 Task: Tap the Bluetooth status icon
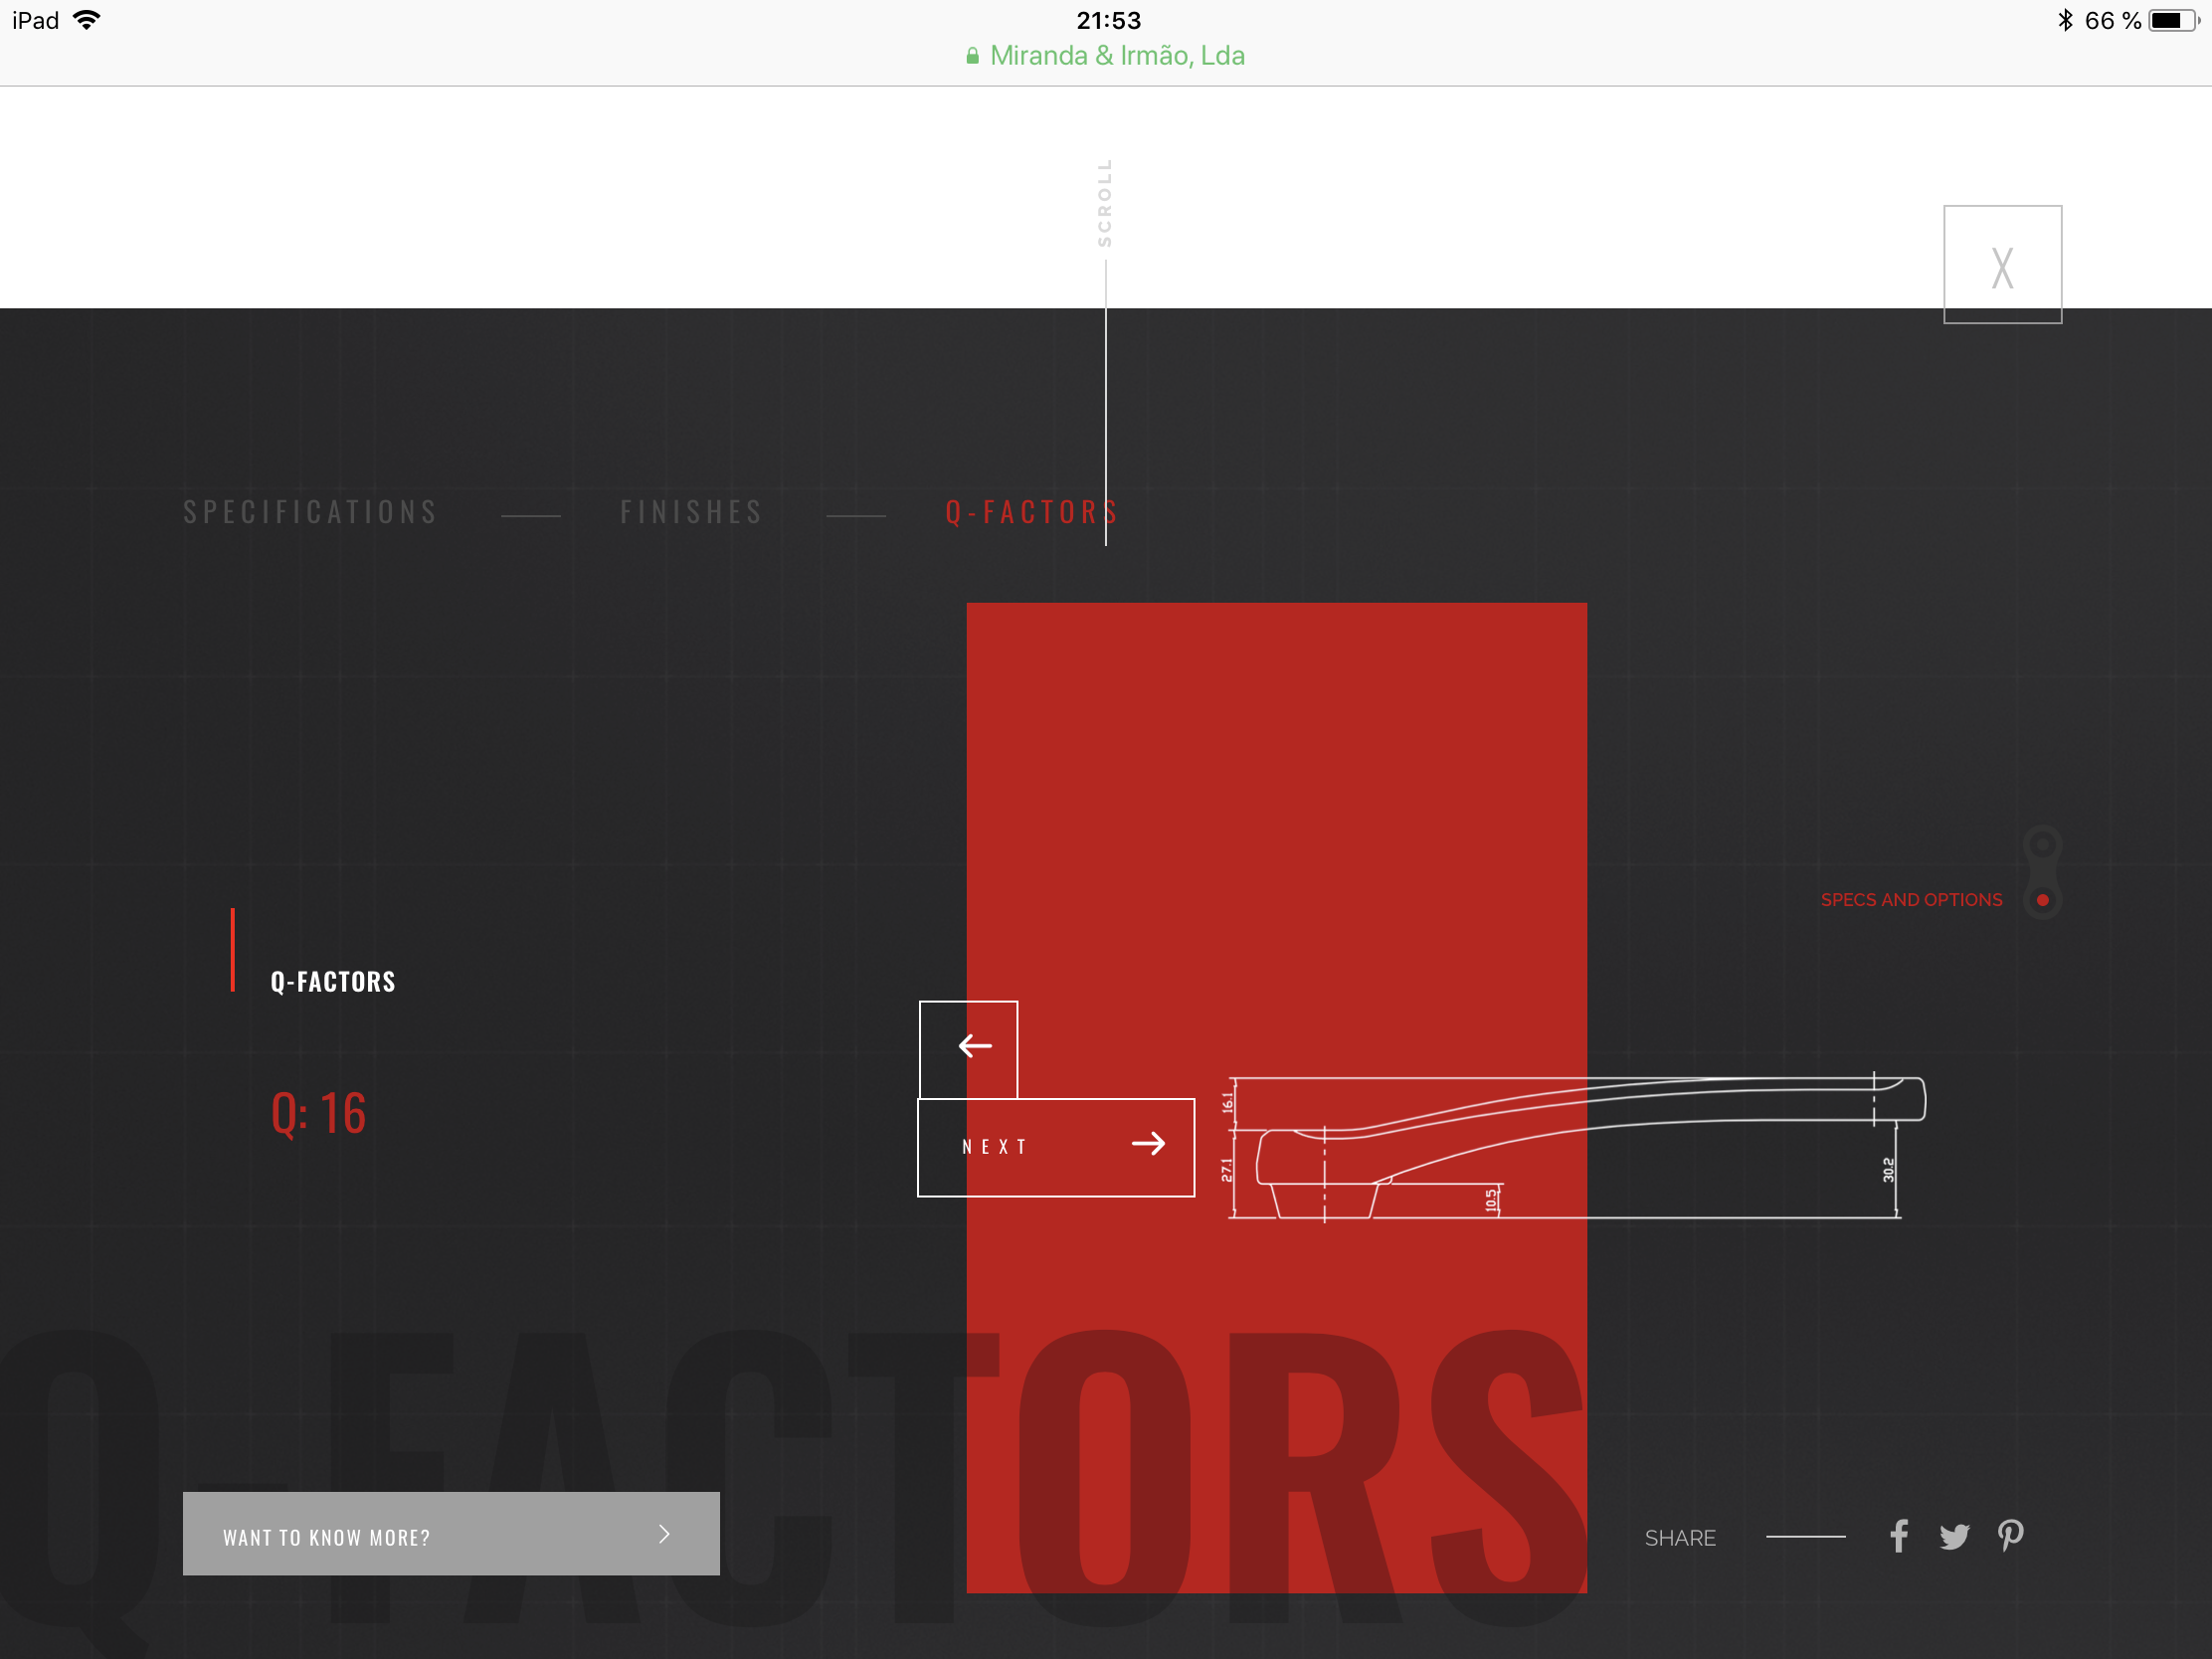click(x=2066, y=21)
